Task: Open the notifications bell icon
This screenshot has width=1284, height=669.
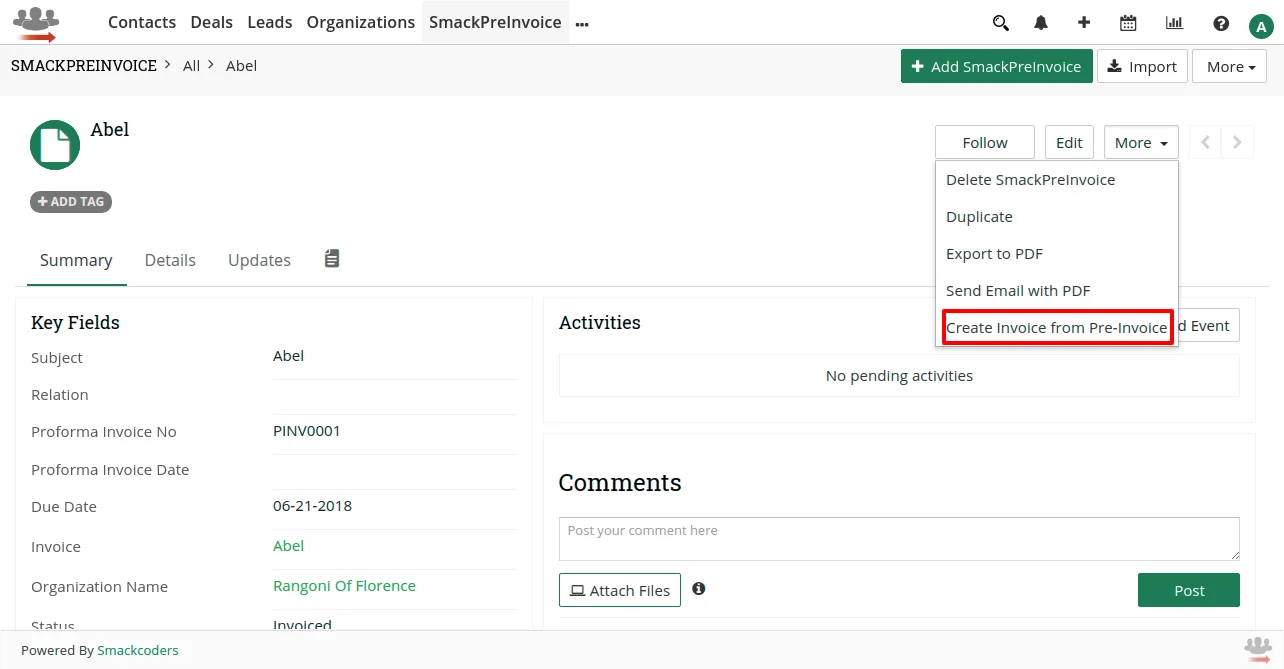Action: tap(1040, 22)
